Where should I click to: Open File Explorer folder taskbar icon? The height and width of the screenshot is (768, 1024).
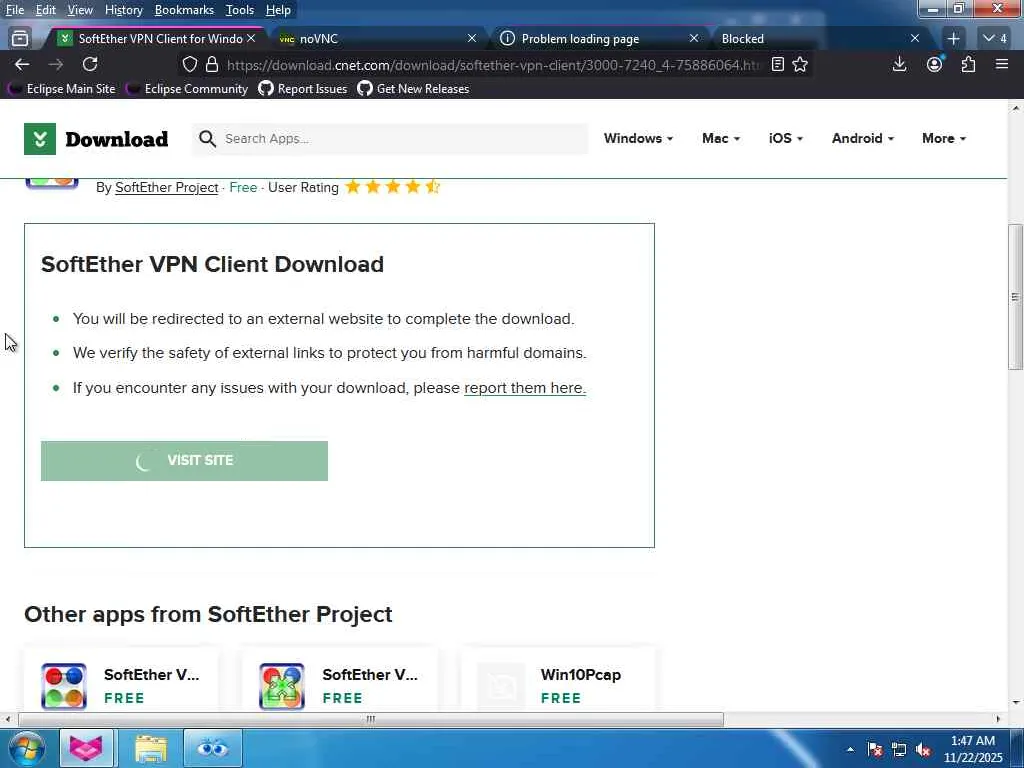coord(151,748)
